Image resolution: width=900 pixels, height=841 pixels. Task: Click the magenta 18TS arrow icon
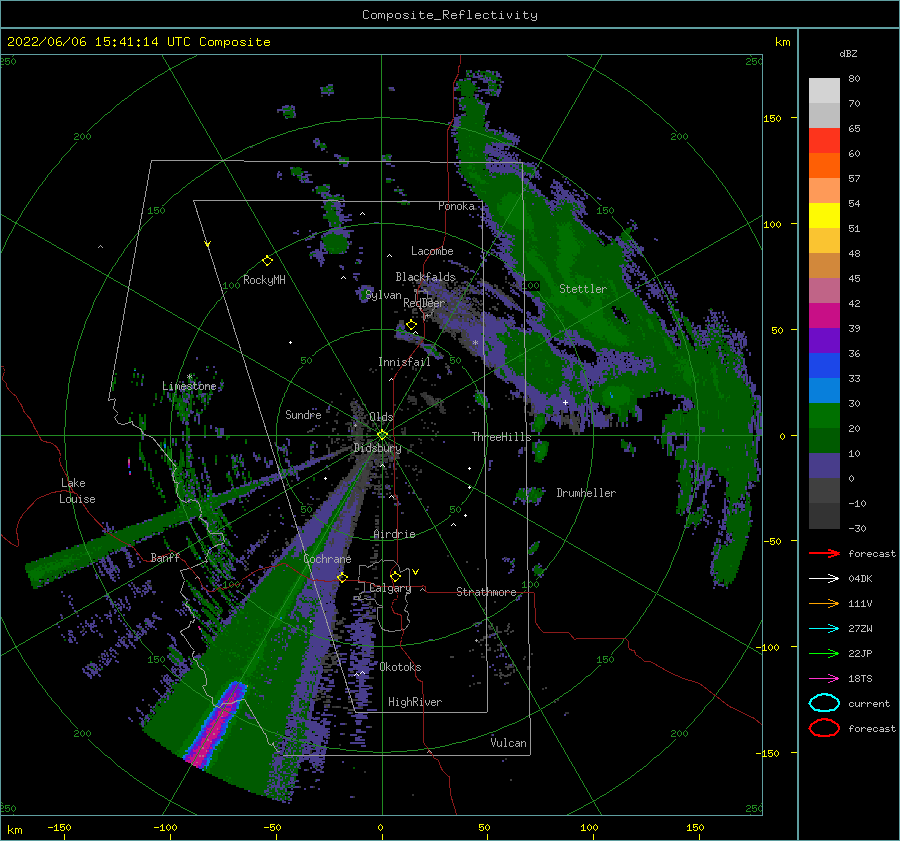point(824,679)
